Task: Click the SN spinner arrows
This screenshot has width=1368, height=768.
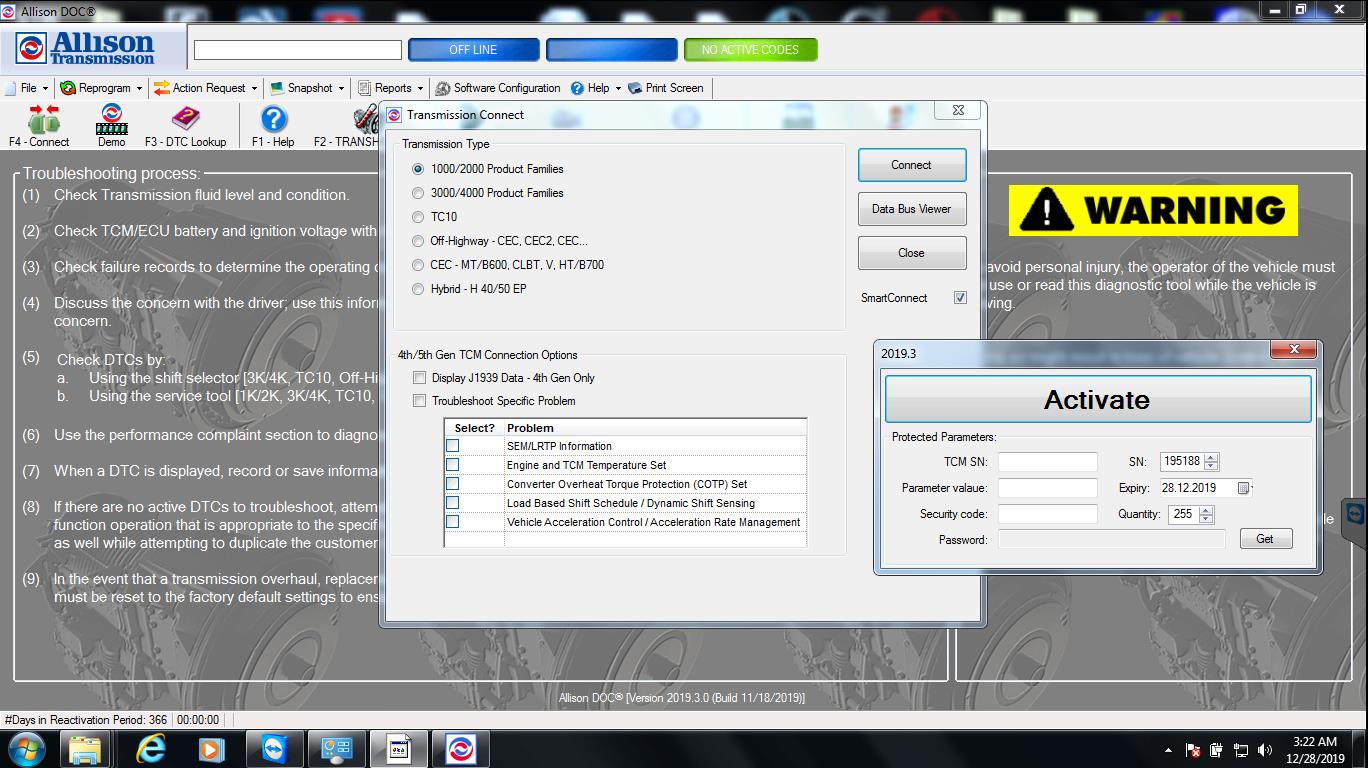Action: (1211, 462)
